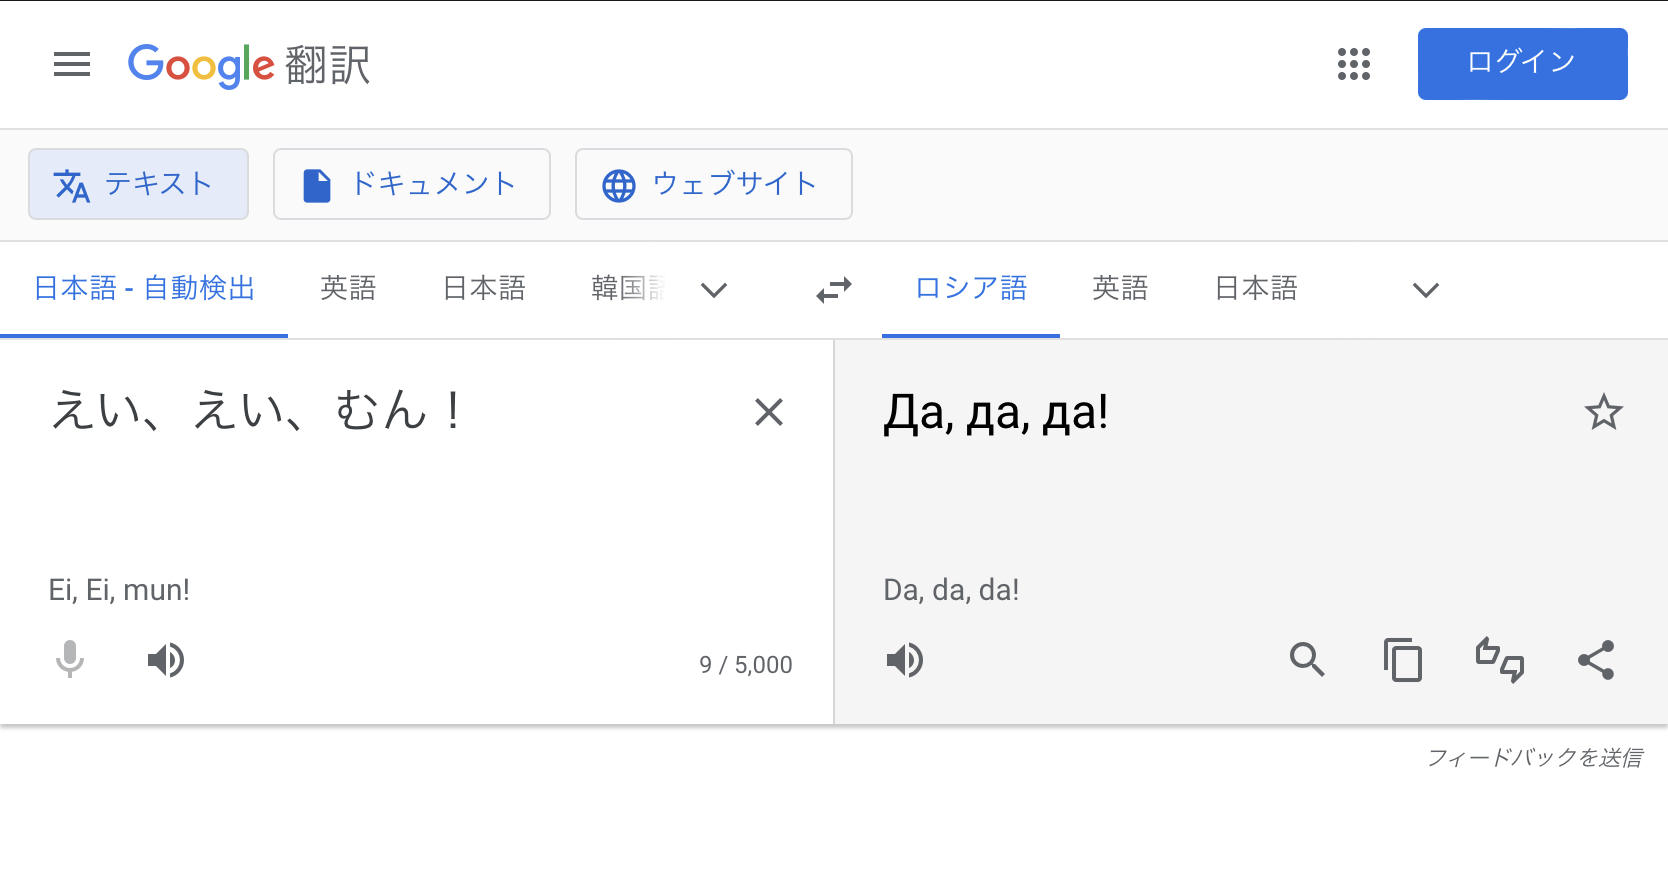Open the hamburger main menu
1668x882 pixels.
[x=72, y=64]
